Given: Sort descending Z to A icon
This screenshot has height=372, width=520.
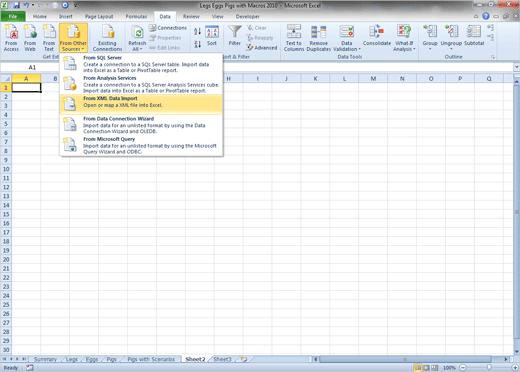Looking at the screenshot, I should (197, 44).
